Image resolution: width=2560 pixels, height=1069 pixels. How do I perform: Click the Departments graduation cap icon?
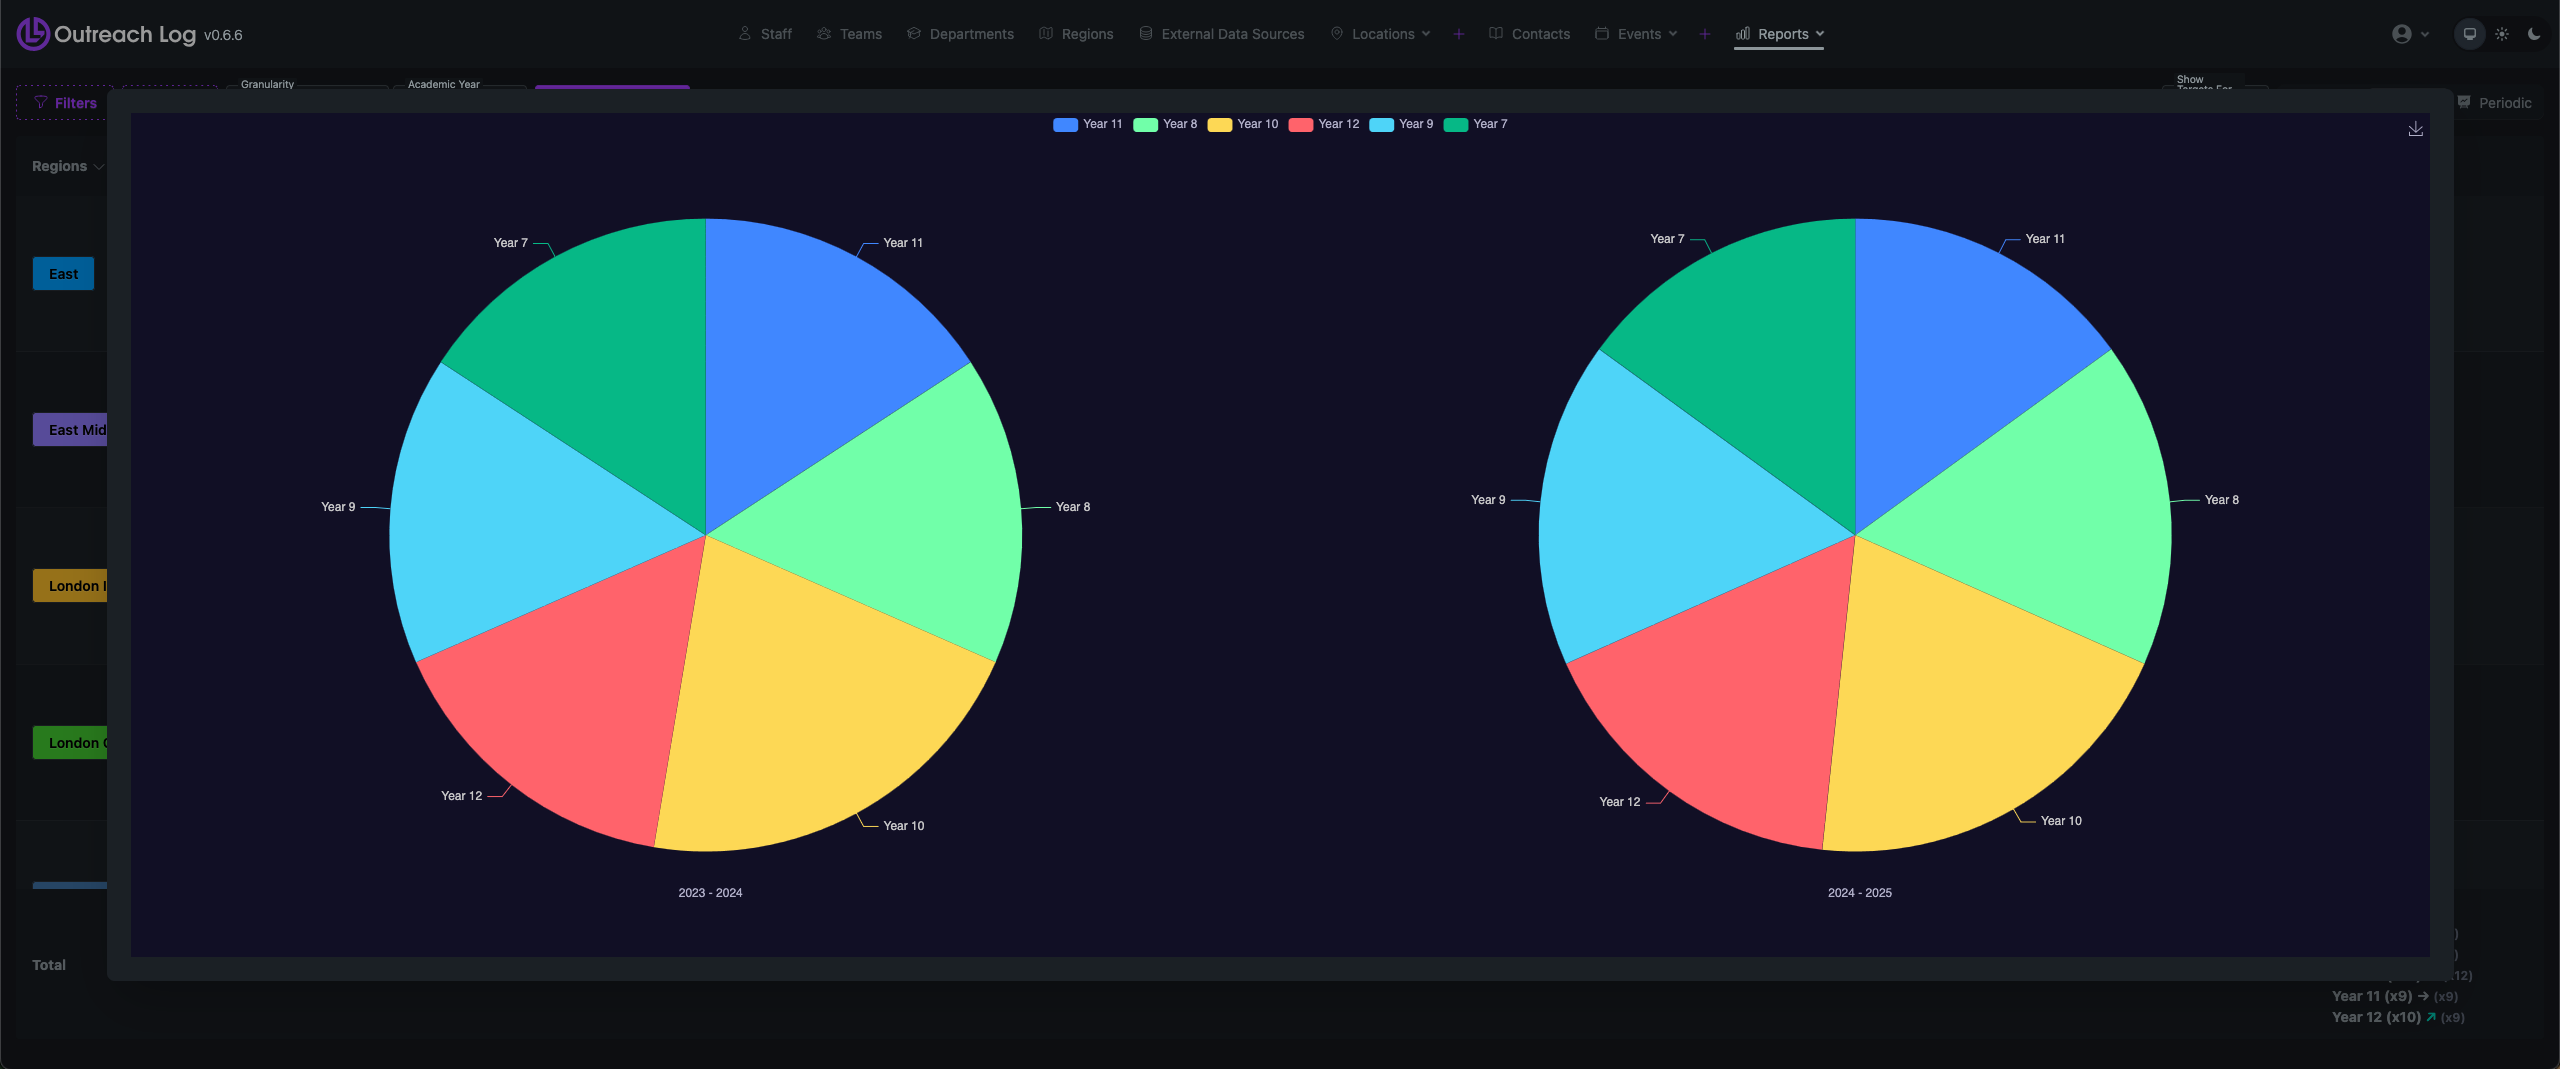(x=914, y=34)
